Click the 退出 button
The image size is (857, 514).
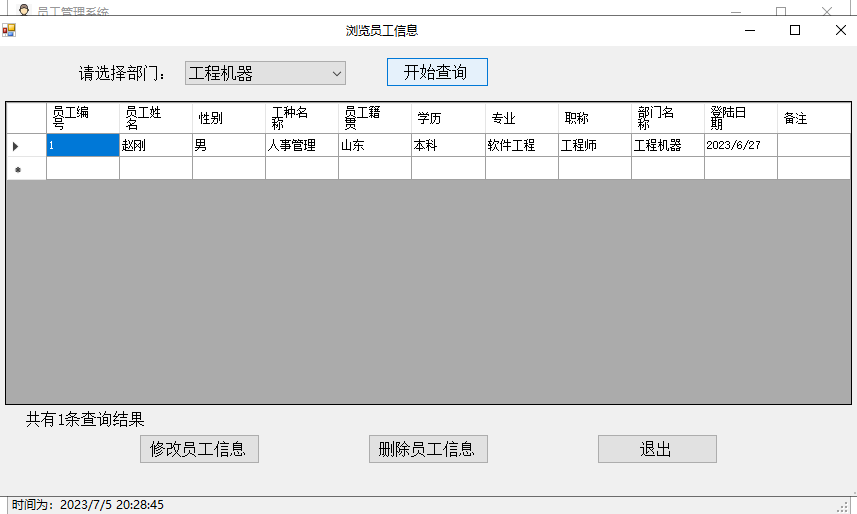click(656, 449)
